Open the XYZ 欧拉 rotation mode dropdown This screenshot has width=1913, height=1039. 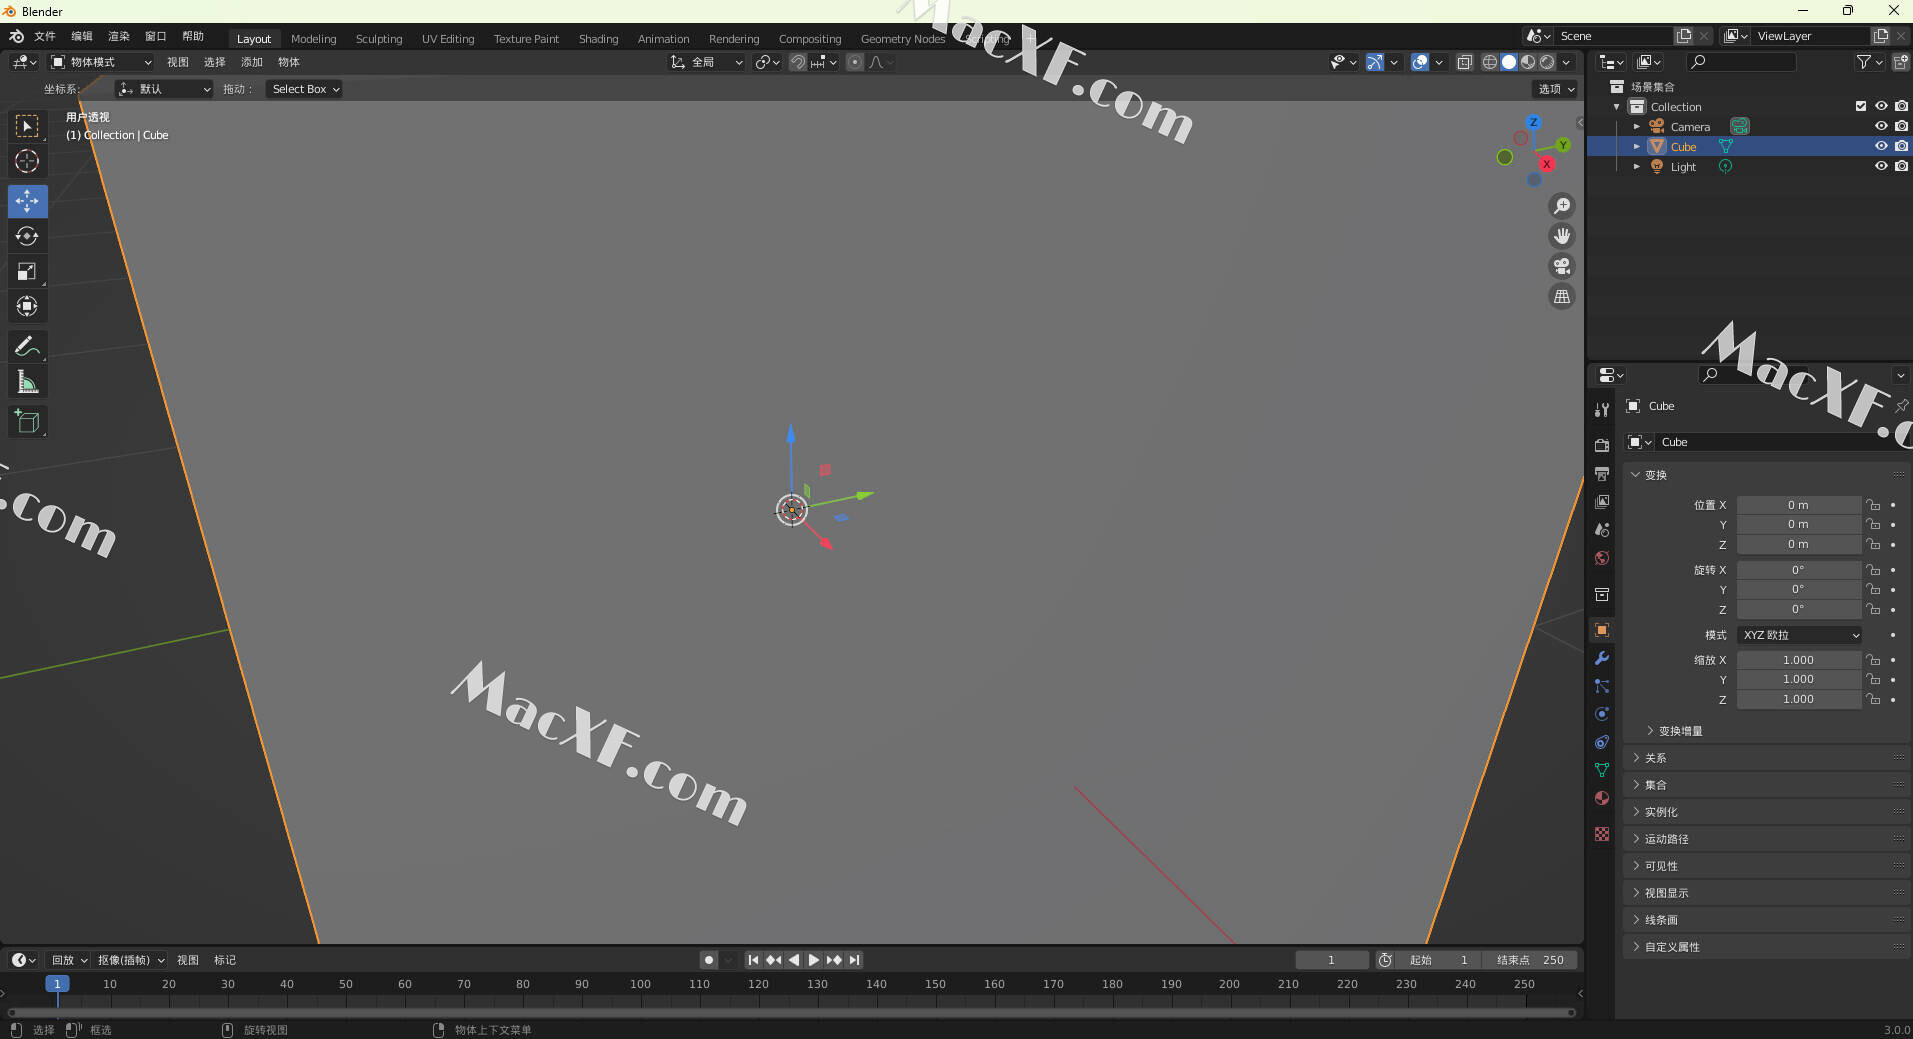pyautogui.click(x=1800, y=635)
